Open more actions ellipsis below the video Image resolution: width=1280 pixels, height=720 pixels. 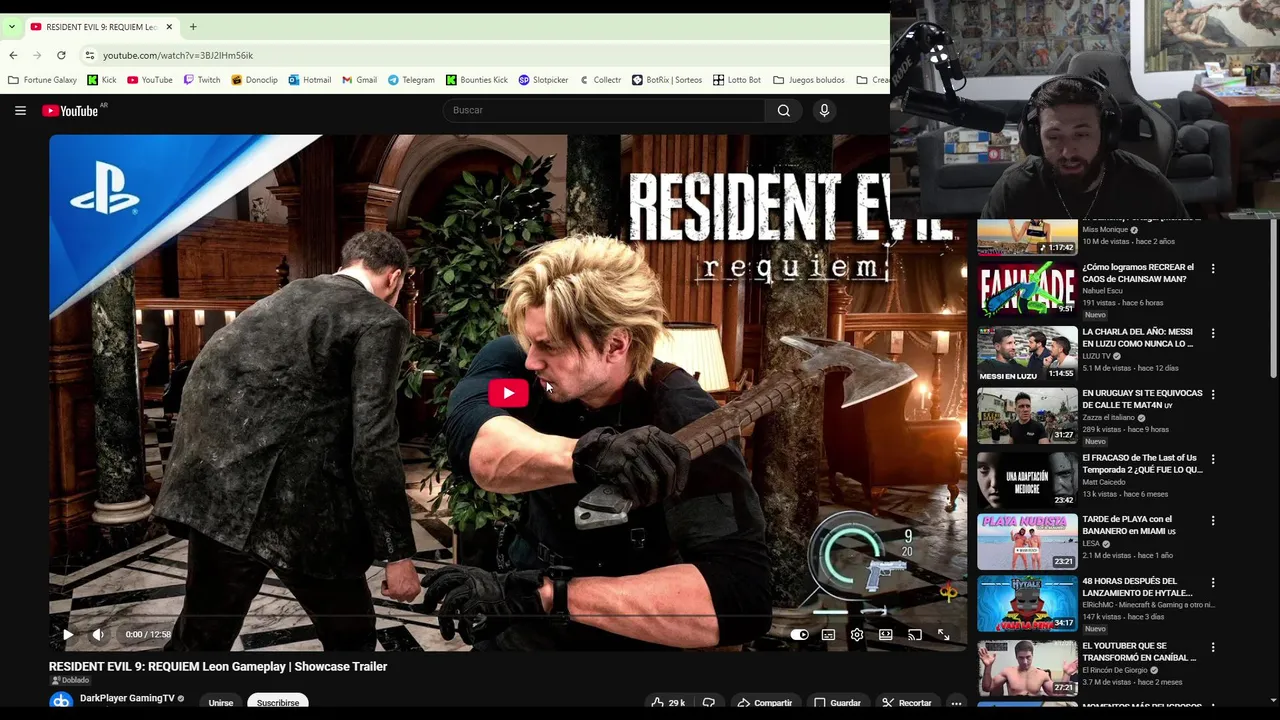point(956,703)
